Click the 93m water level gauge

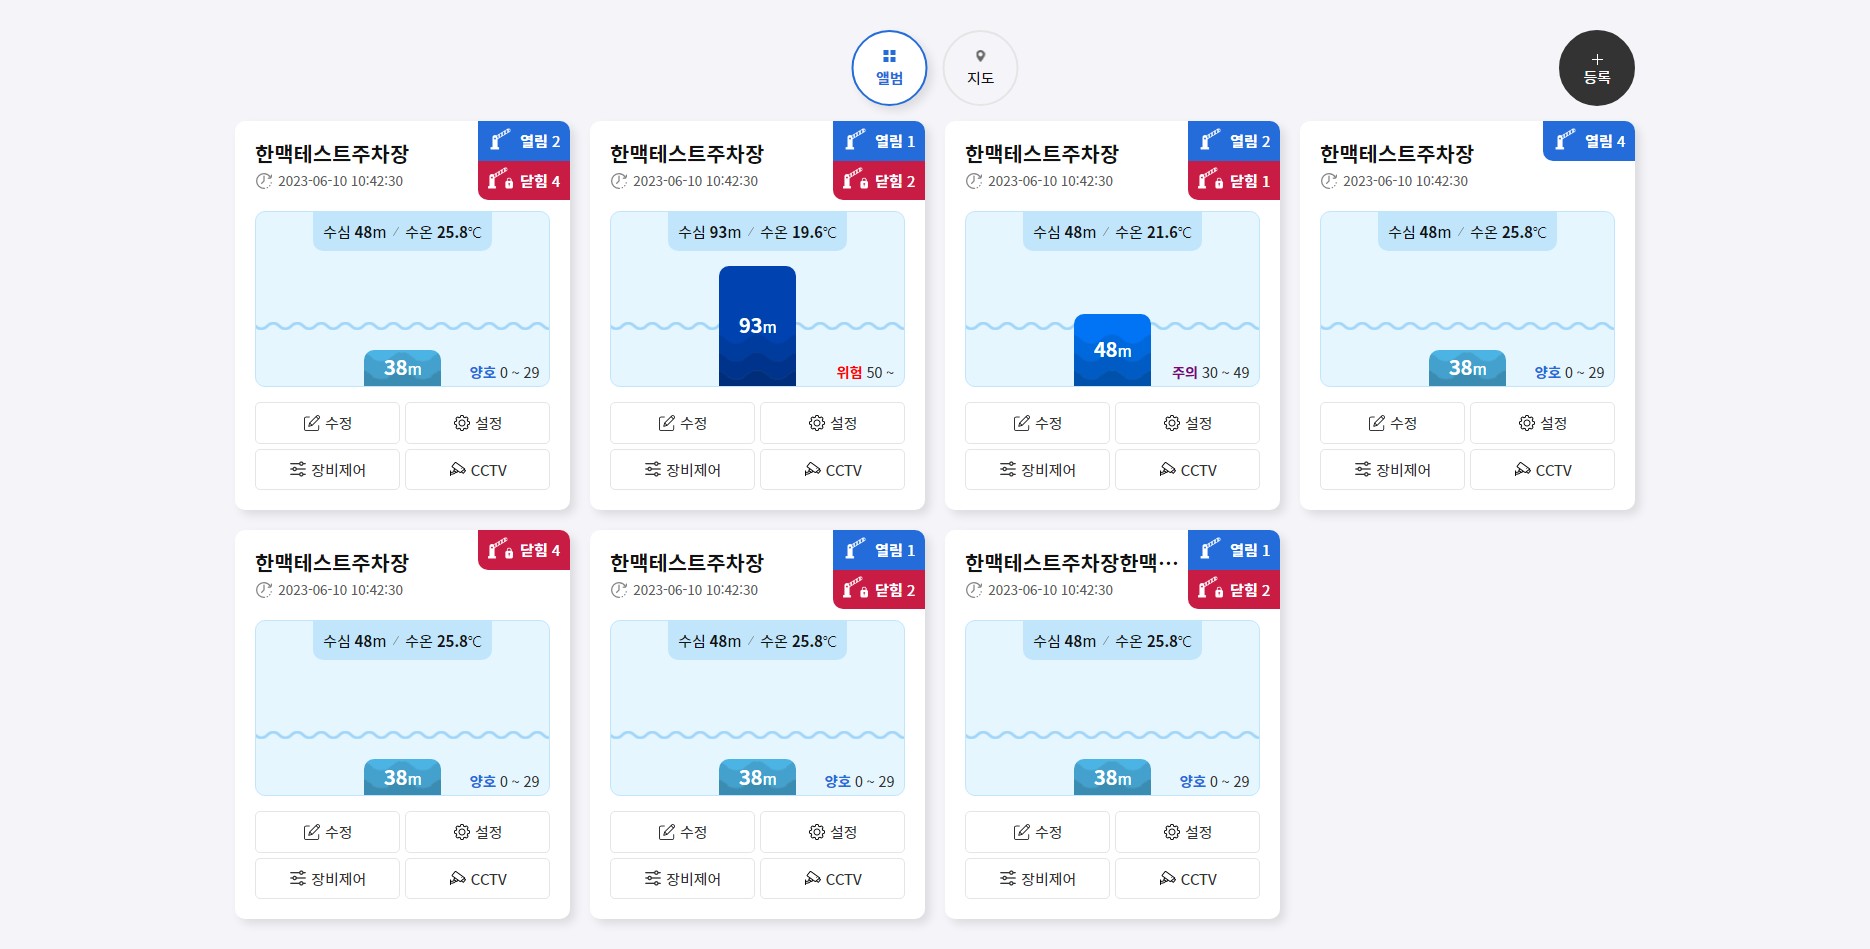pos(757,325)
